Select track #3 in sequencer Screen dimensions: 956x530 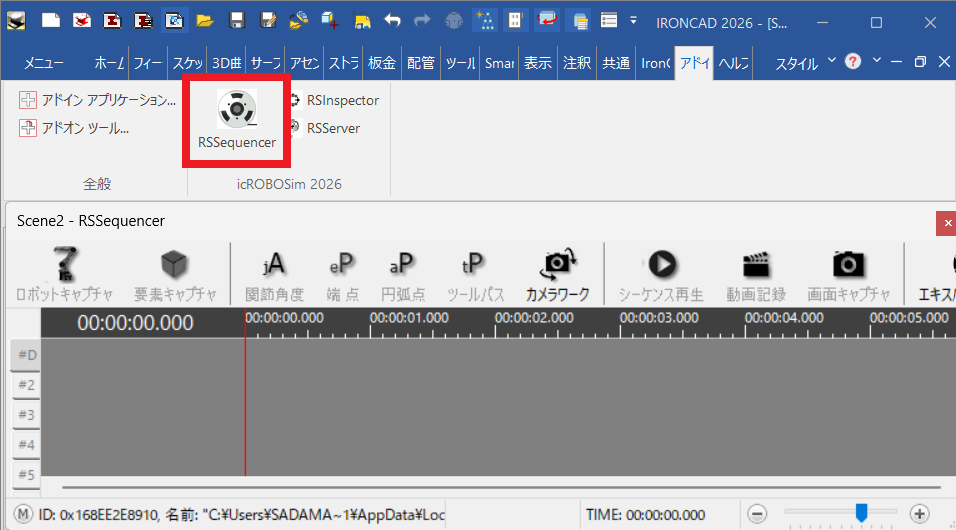click(x=26, y=415)
